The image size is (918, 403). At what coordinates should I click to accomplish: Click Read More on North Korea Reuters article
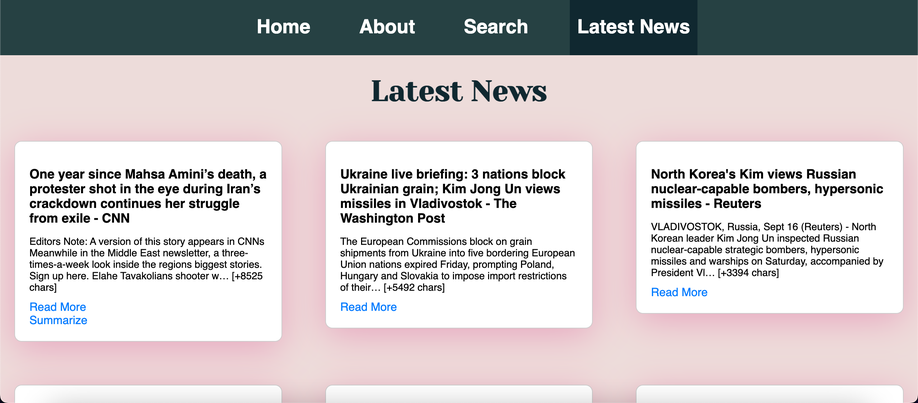679,292
